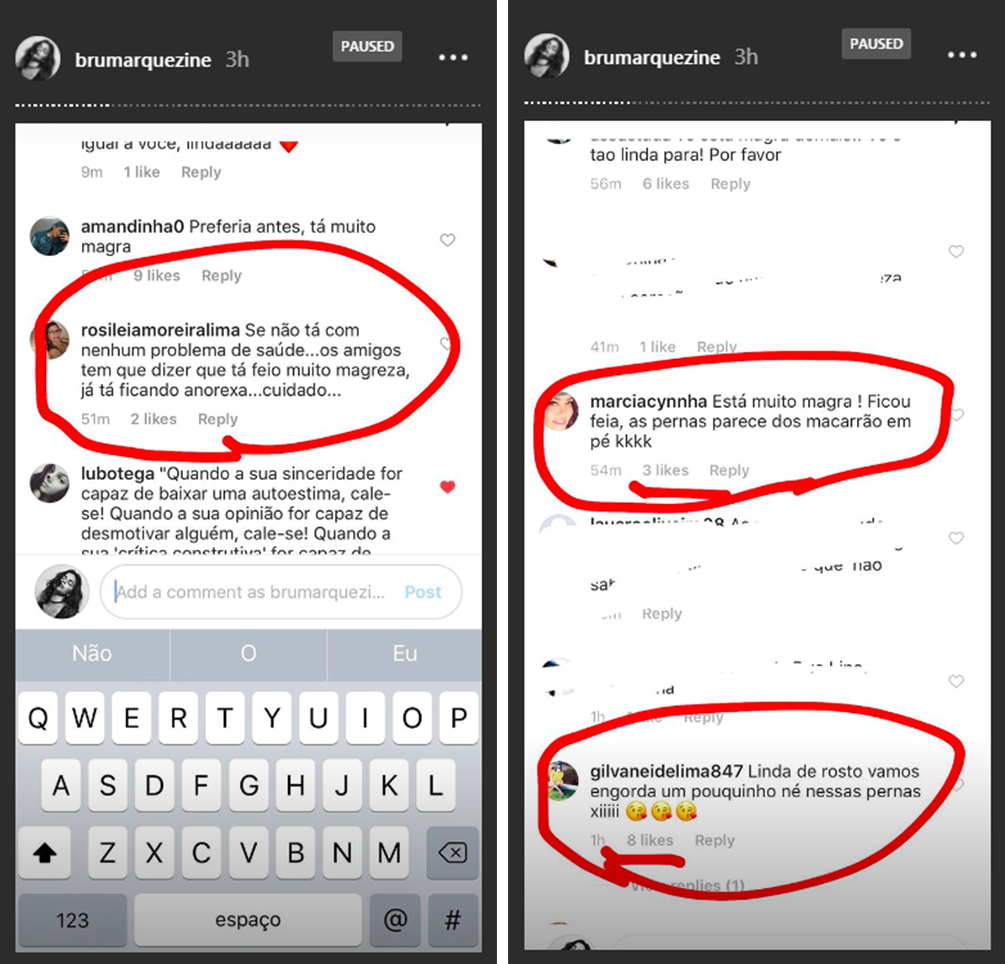Open the three-dot menu on left story
This screenshot has height=964, width=1005.
453,58
